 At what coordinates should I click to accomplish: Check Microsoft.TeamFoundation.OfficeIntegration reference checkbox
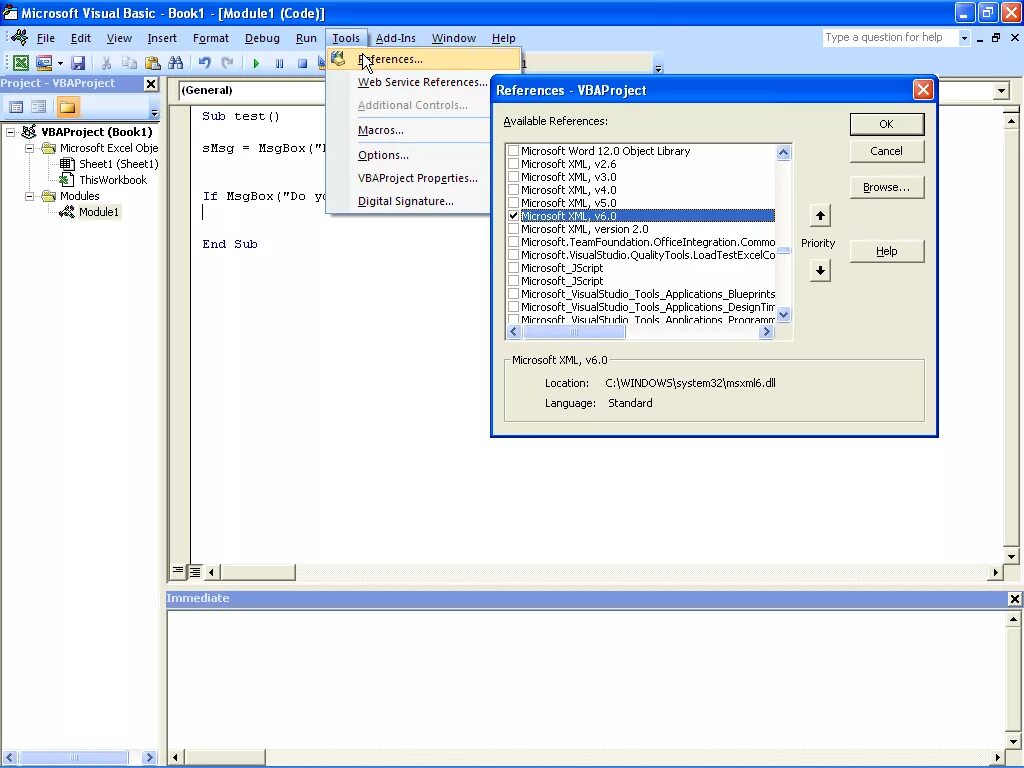tap(513, 242)
